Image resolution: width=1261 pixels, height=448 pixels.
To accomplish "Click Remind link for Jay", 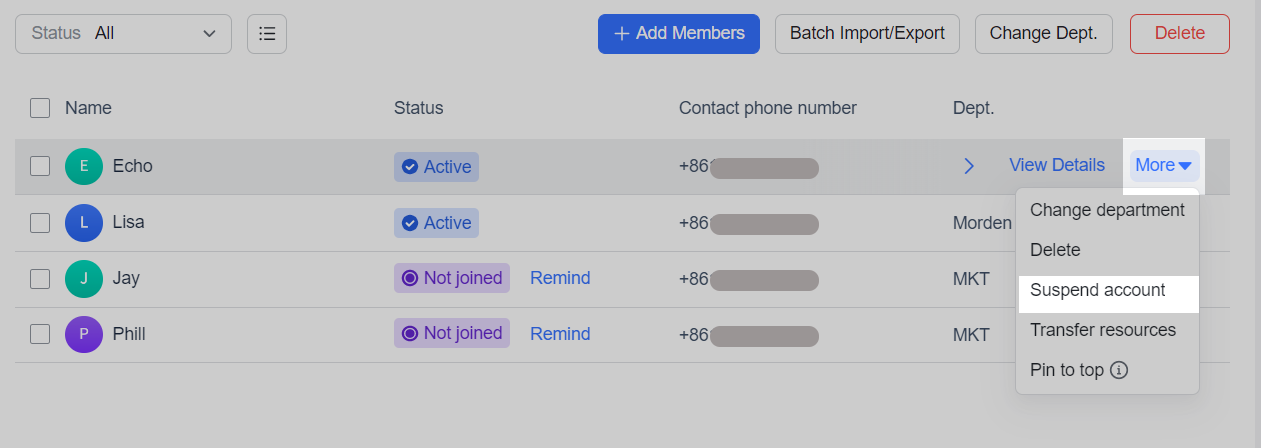I will (560, 278).
